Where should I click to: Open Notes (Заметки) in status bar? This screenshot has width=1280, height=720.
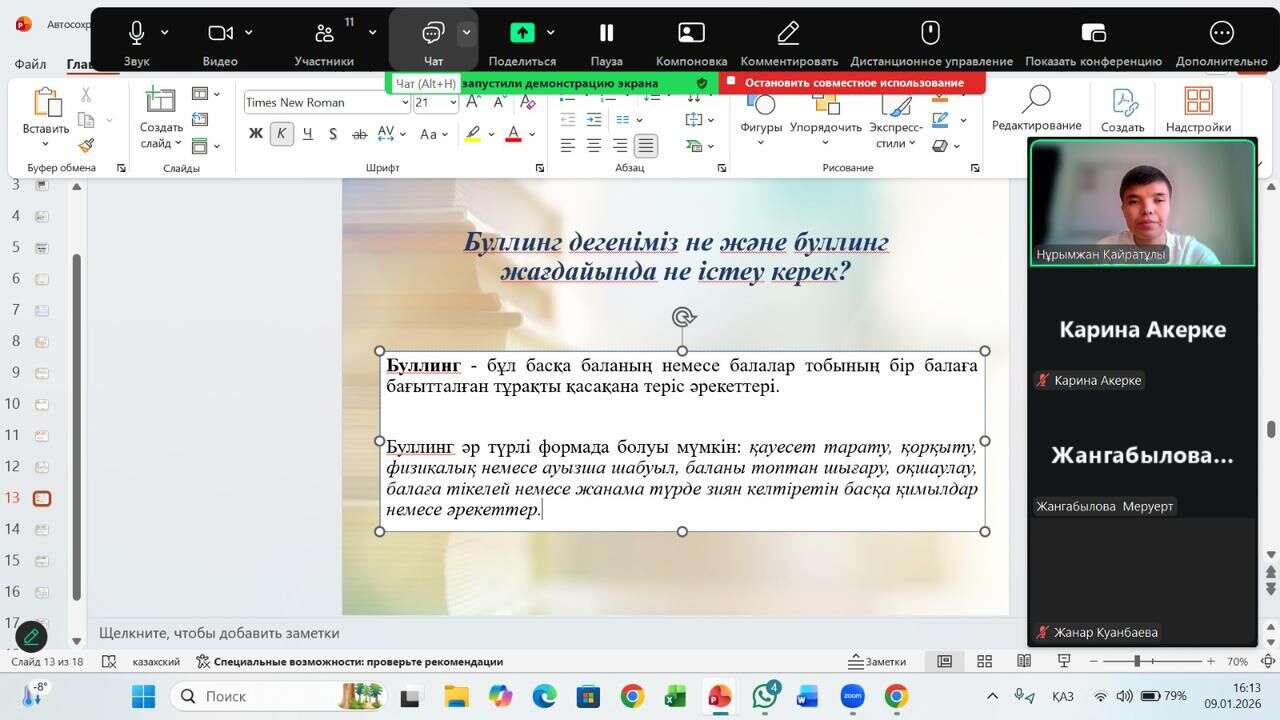877,661
